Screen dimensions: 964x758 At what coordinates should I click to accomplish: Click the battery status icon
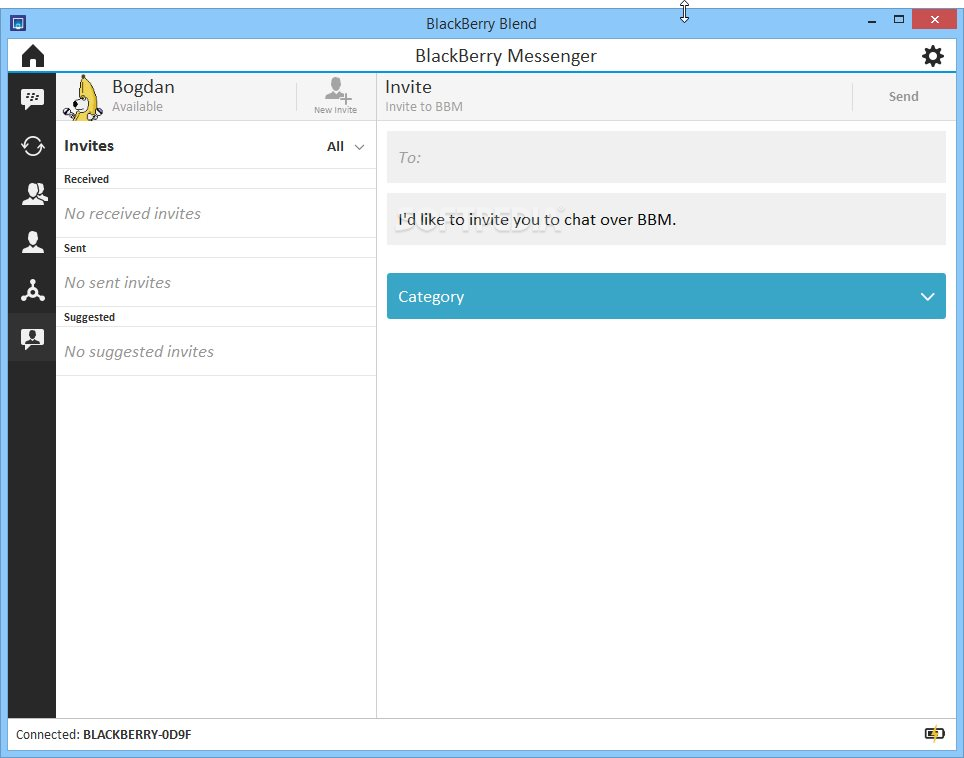click(934, 733)
